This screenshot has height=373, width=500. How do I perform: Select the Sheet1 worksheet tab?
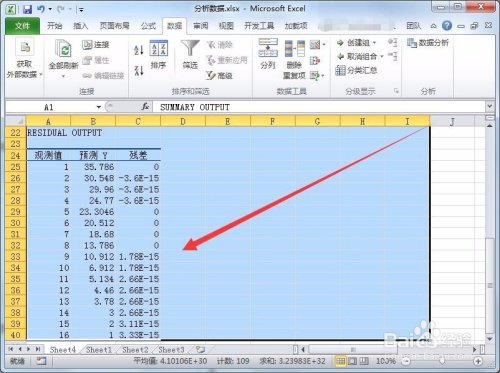pos(99,350)
